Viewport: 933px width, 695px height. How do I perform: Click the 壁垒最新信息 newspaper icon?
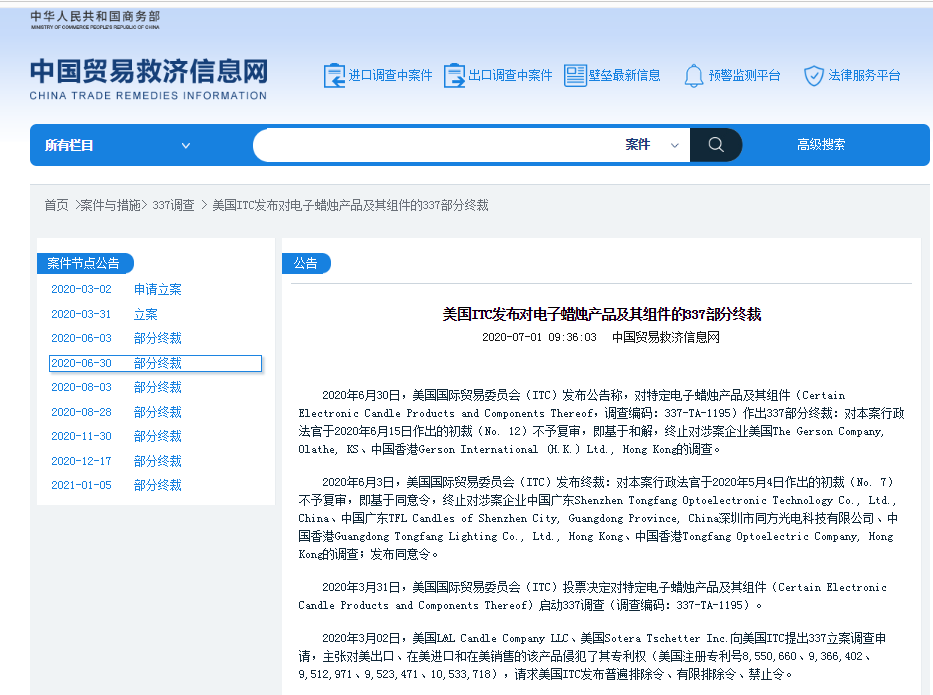[x=575, y=76]
